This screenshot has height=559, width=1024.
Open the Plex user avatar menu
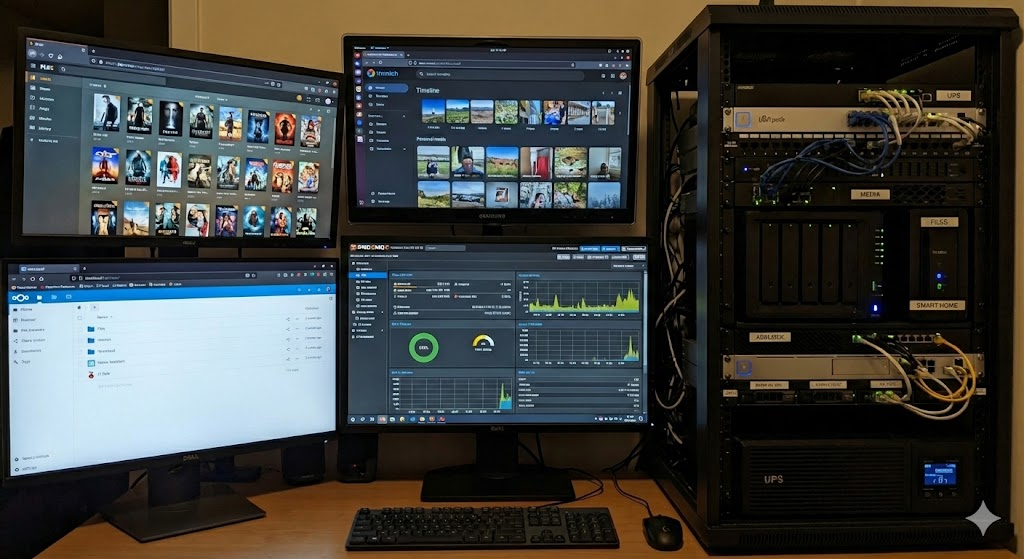pyautogui.click(x=328, y=101)
